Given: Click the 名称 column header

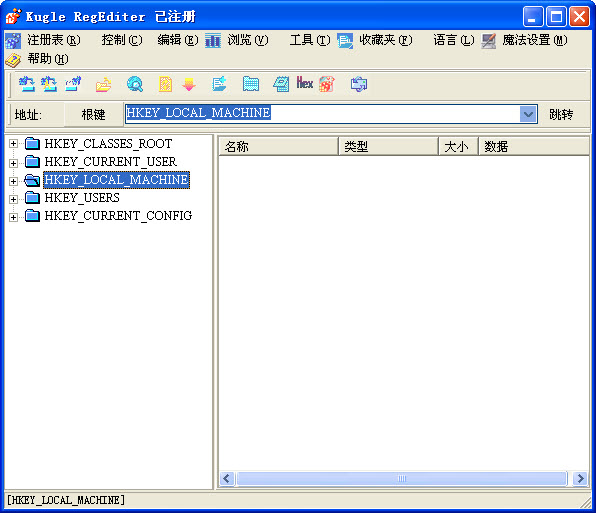Looking at the screenshot, I should [x=278, y=147].
